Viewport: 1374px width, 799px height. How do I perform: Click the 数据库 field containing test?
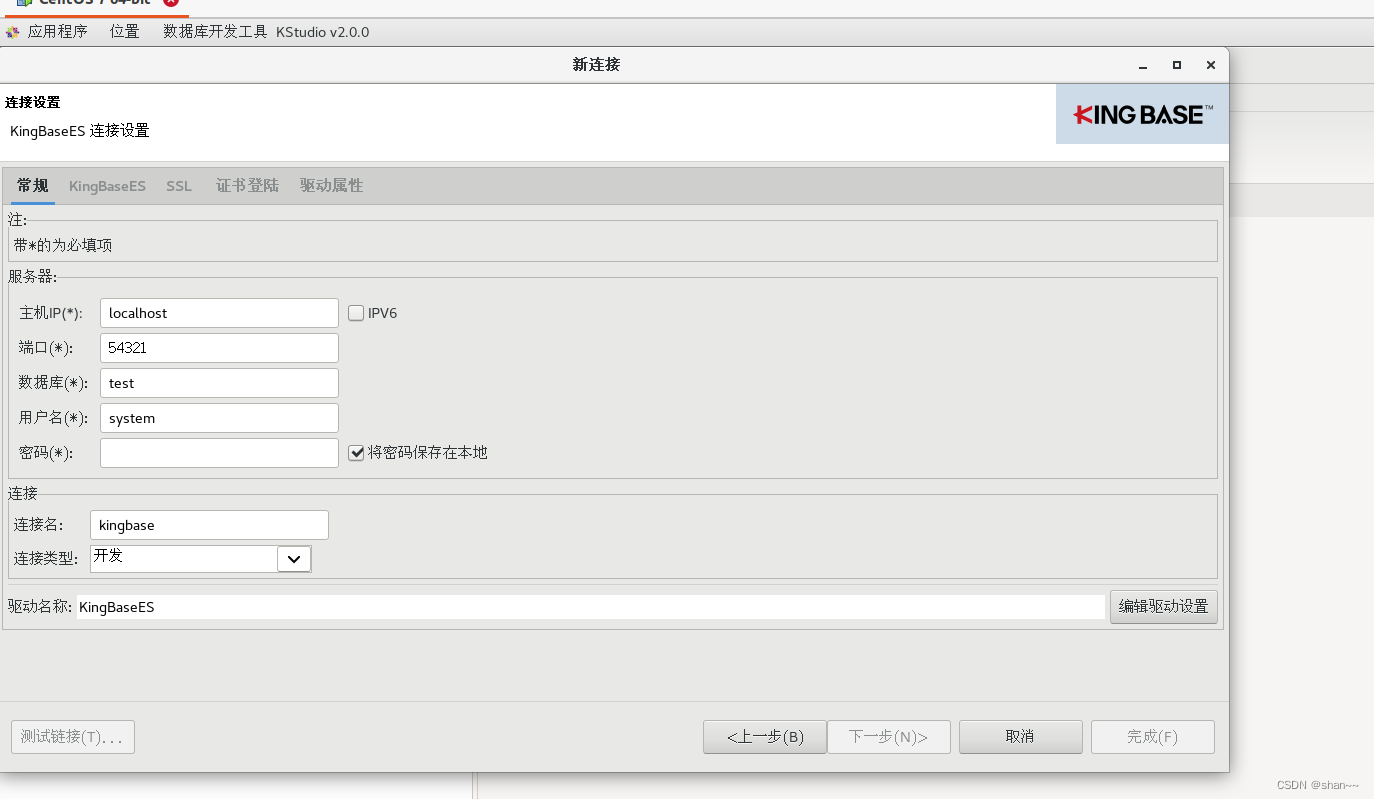pos(219,383)
